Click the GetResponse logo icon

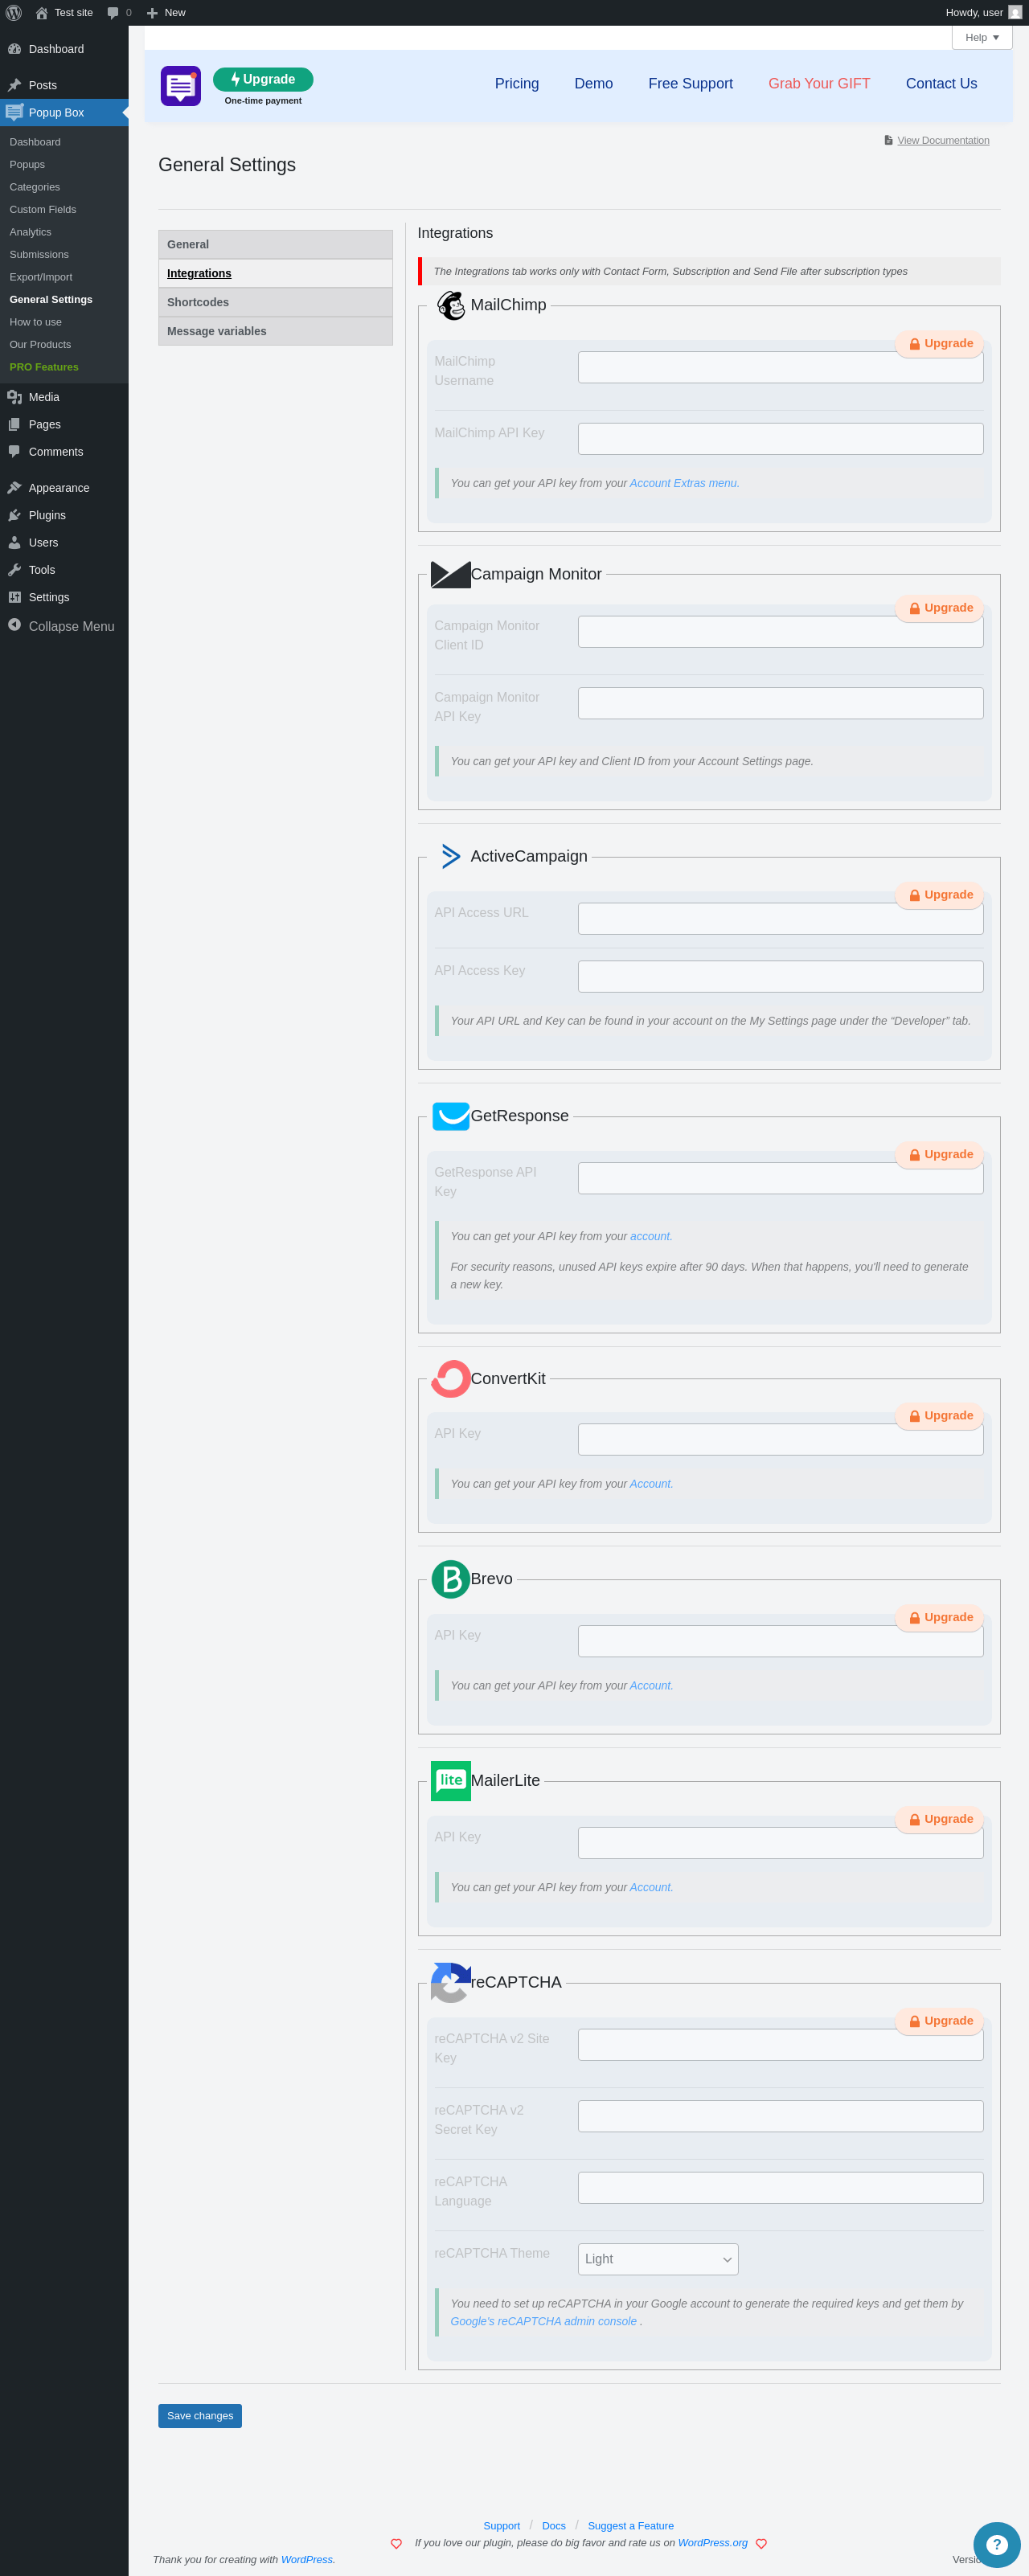451,1116
